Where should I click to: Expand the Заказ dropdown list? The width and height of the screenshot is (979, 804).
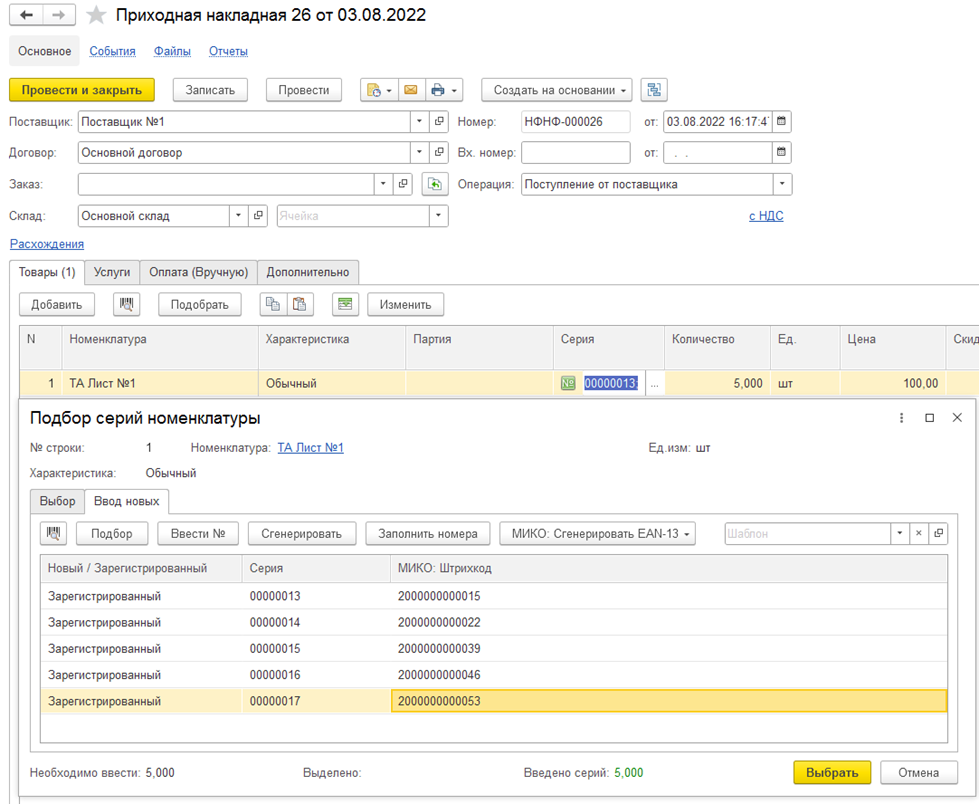point(383,184)
